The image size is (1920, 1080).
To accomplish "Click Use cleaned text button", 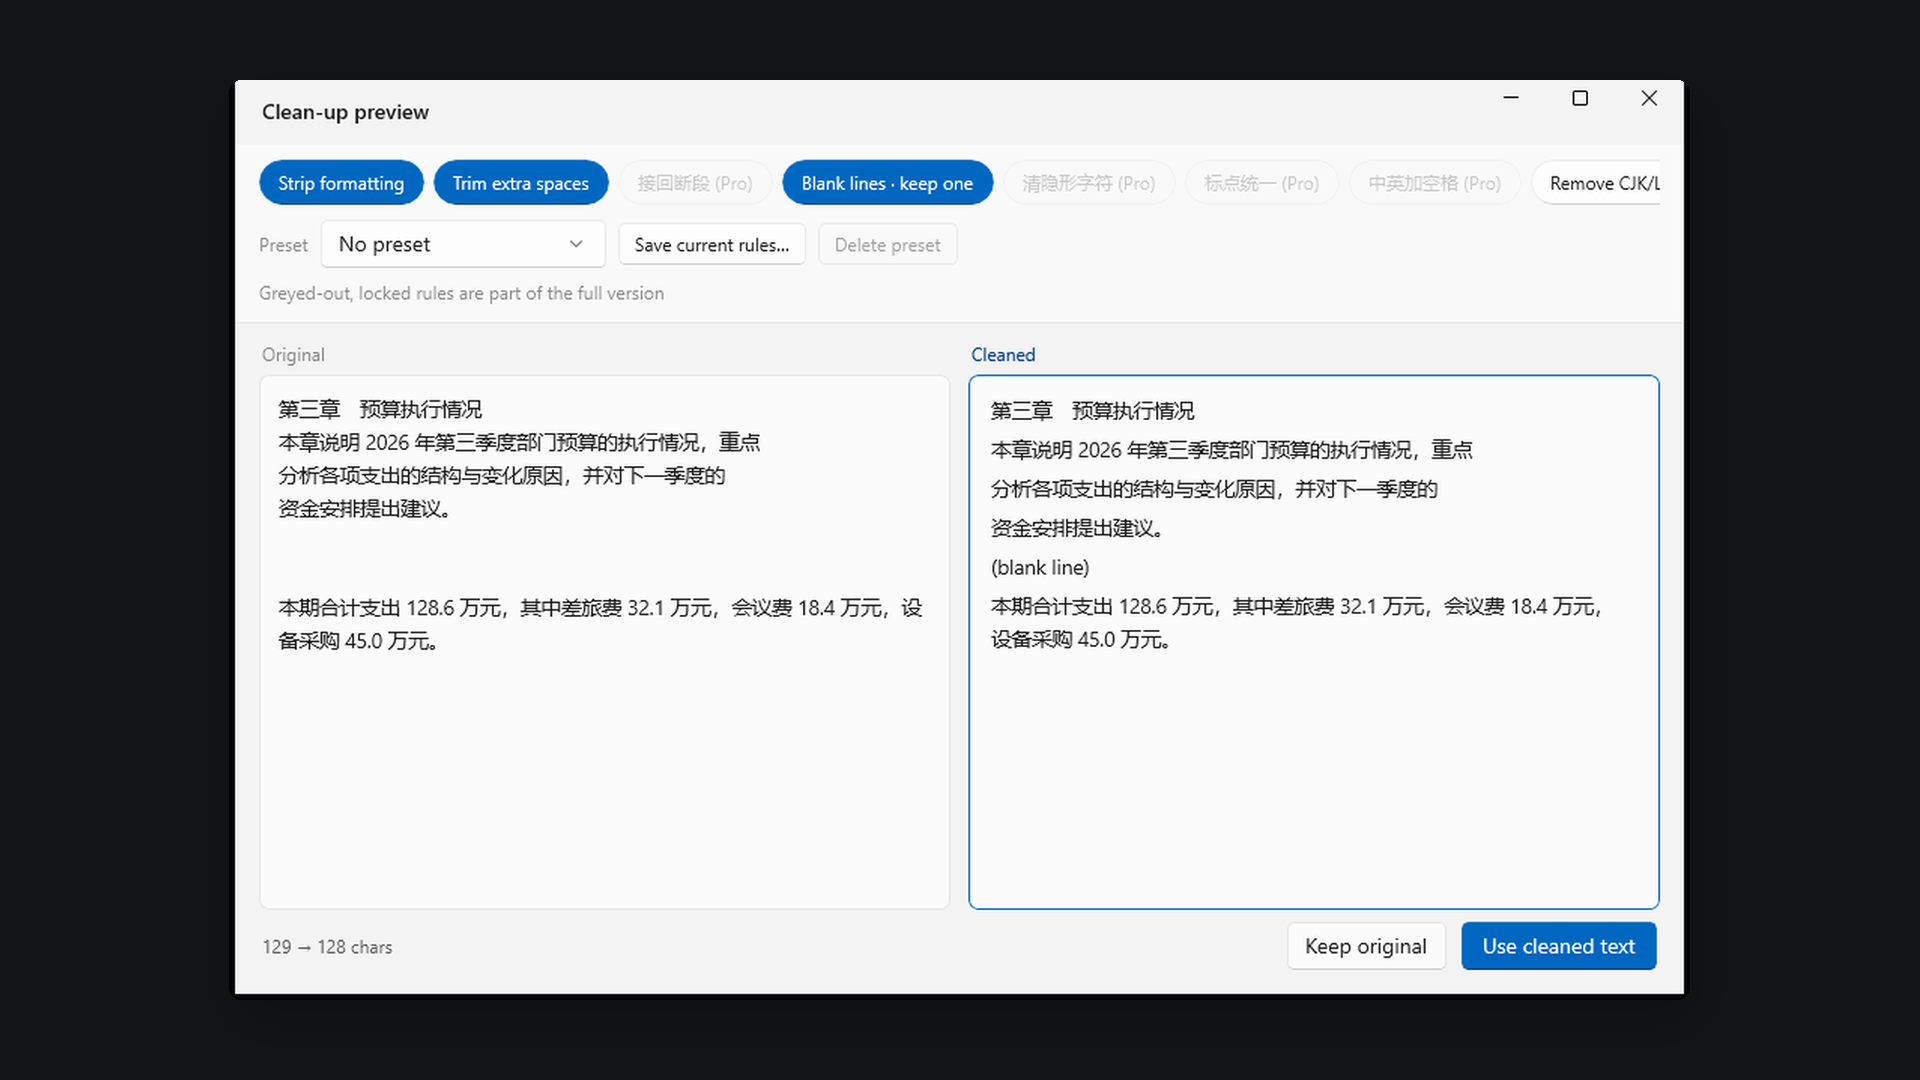I will [x=1559, y=946].
